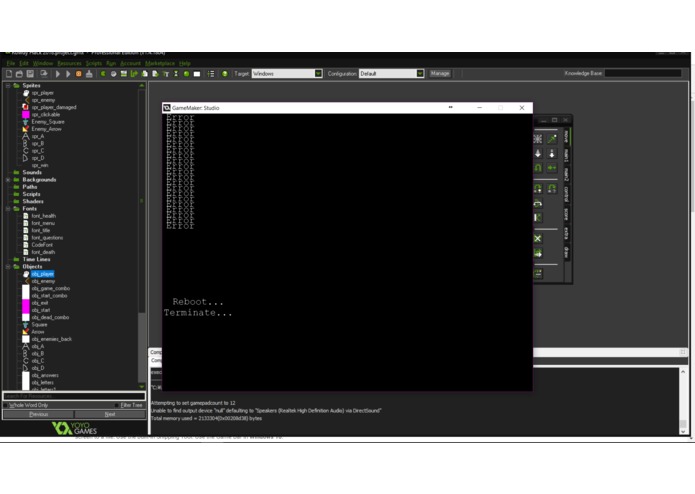The width and height of the screenshot is (695, 494).
Task: Open the Configuration dropdown
Action: coord(420,74)
